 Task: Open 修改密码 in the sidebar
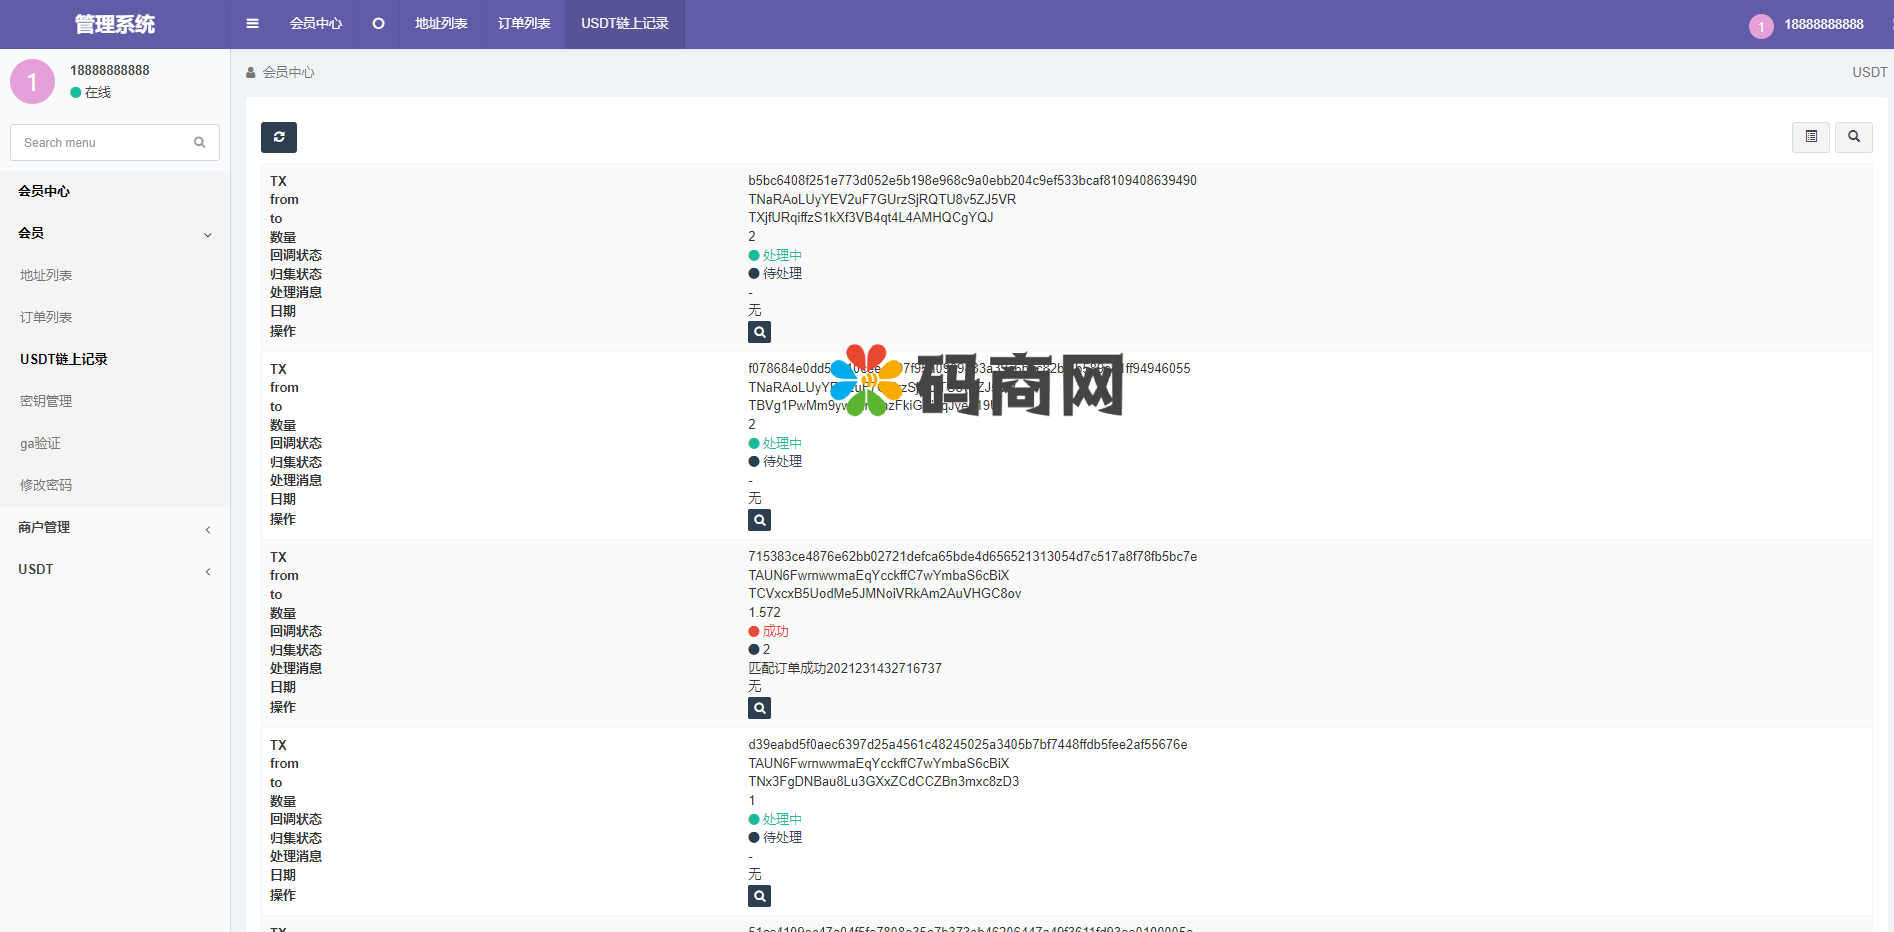pos(46,486)
